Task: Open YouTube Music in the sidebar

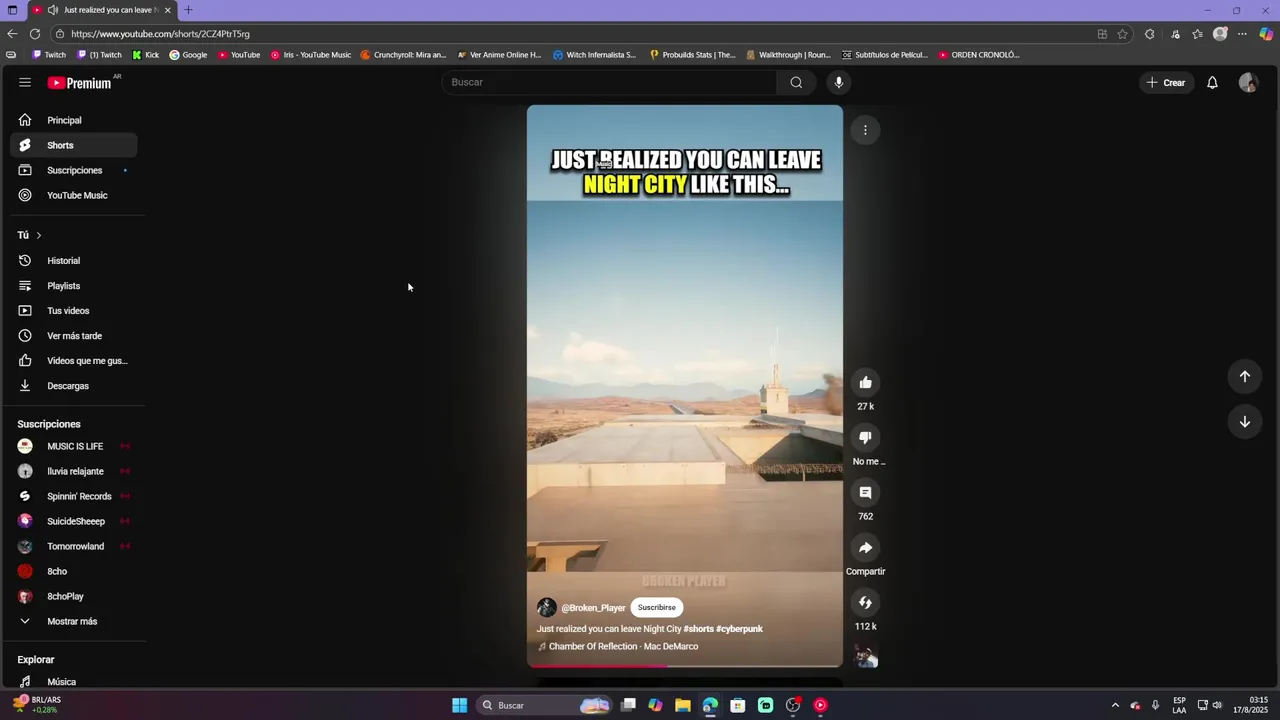Action: click(x=73, y=195)
